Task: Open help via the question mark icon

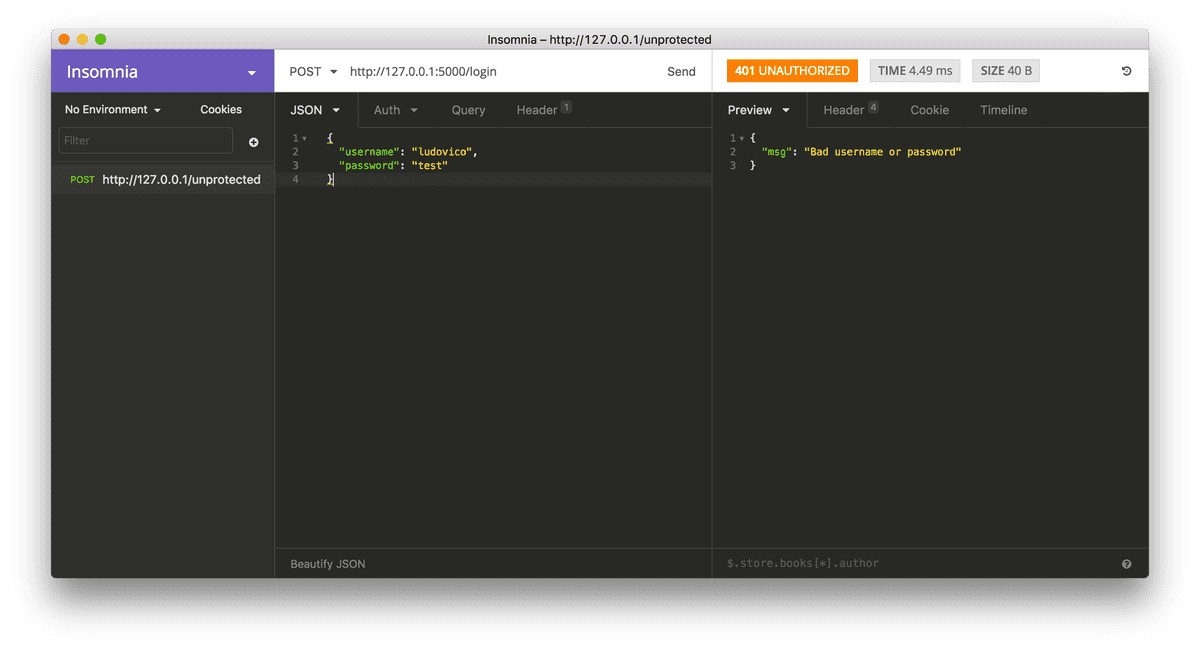Action: (1126, 563)
